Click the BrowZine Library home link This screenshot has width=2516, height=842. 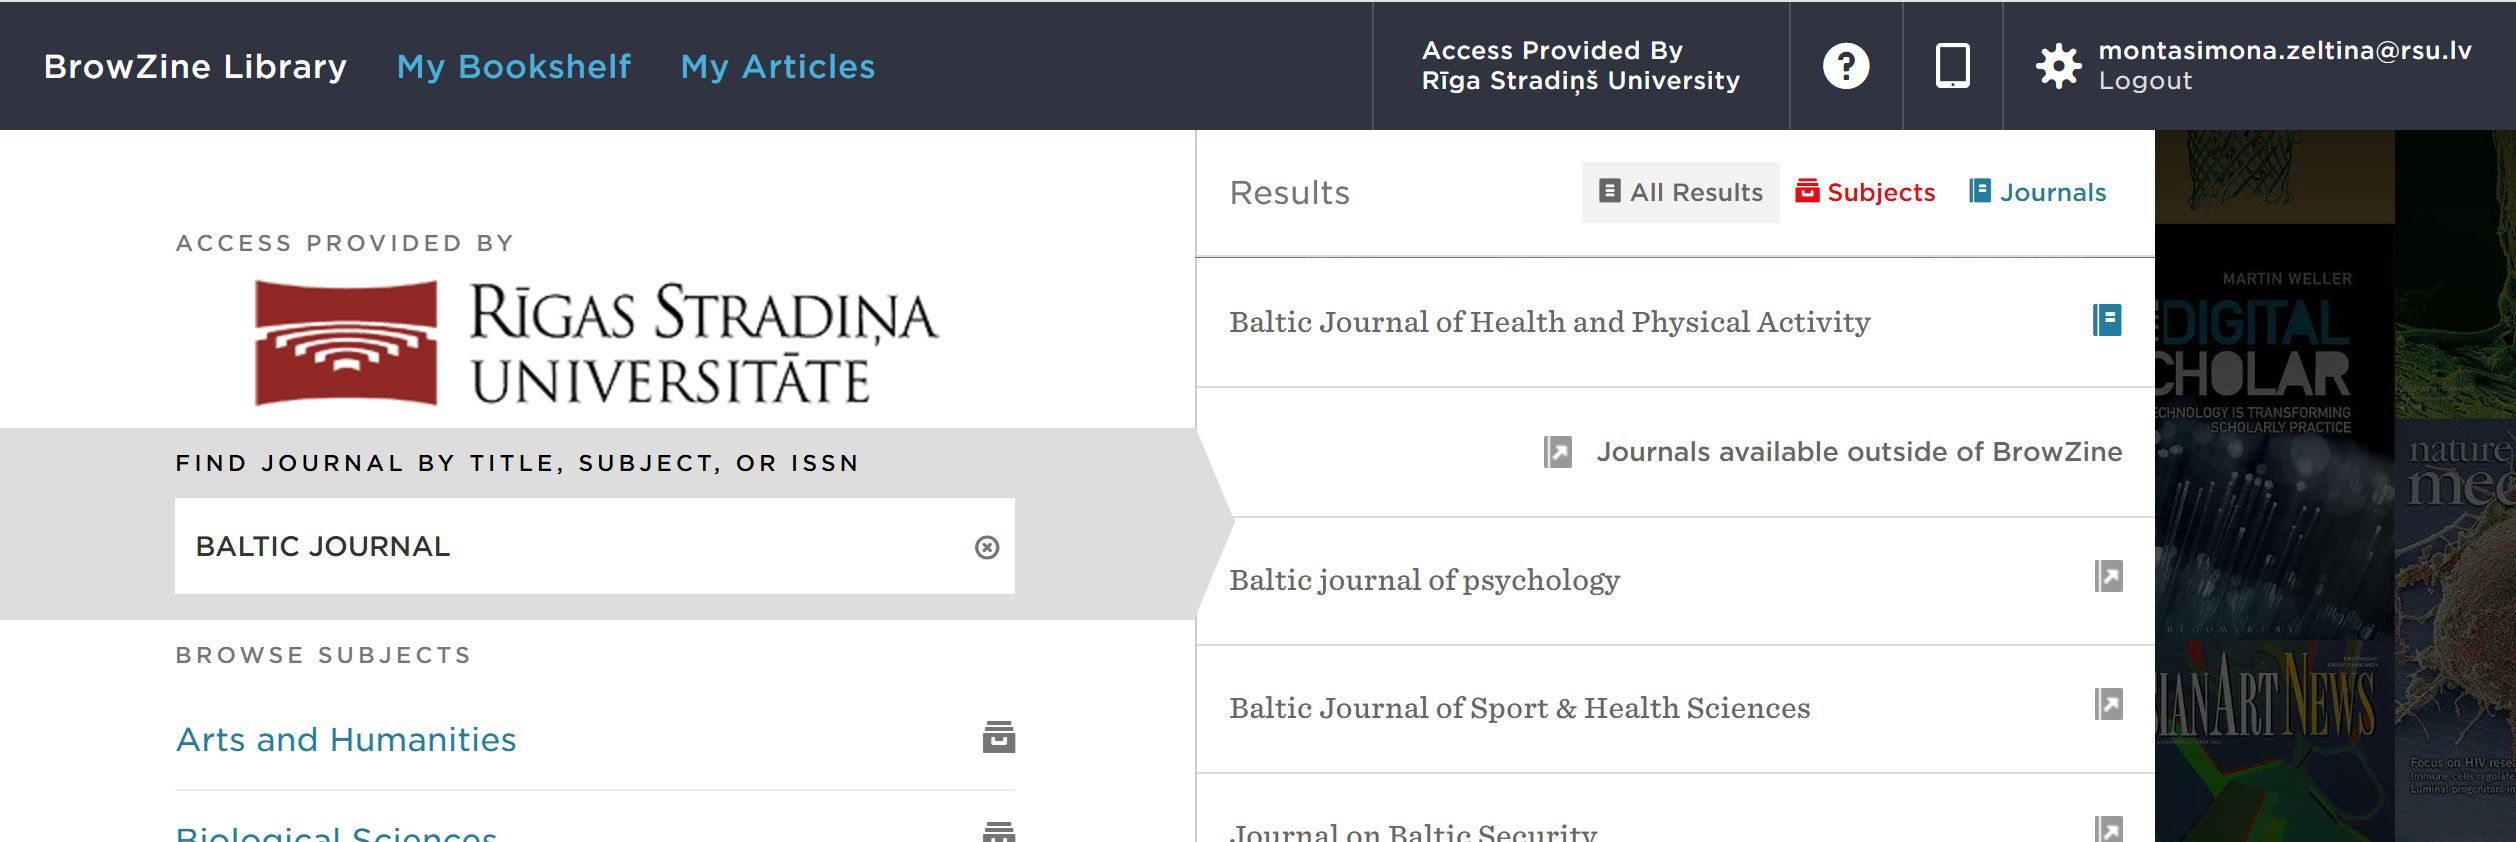[x=195, y=66]
